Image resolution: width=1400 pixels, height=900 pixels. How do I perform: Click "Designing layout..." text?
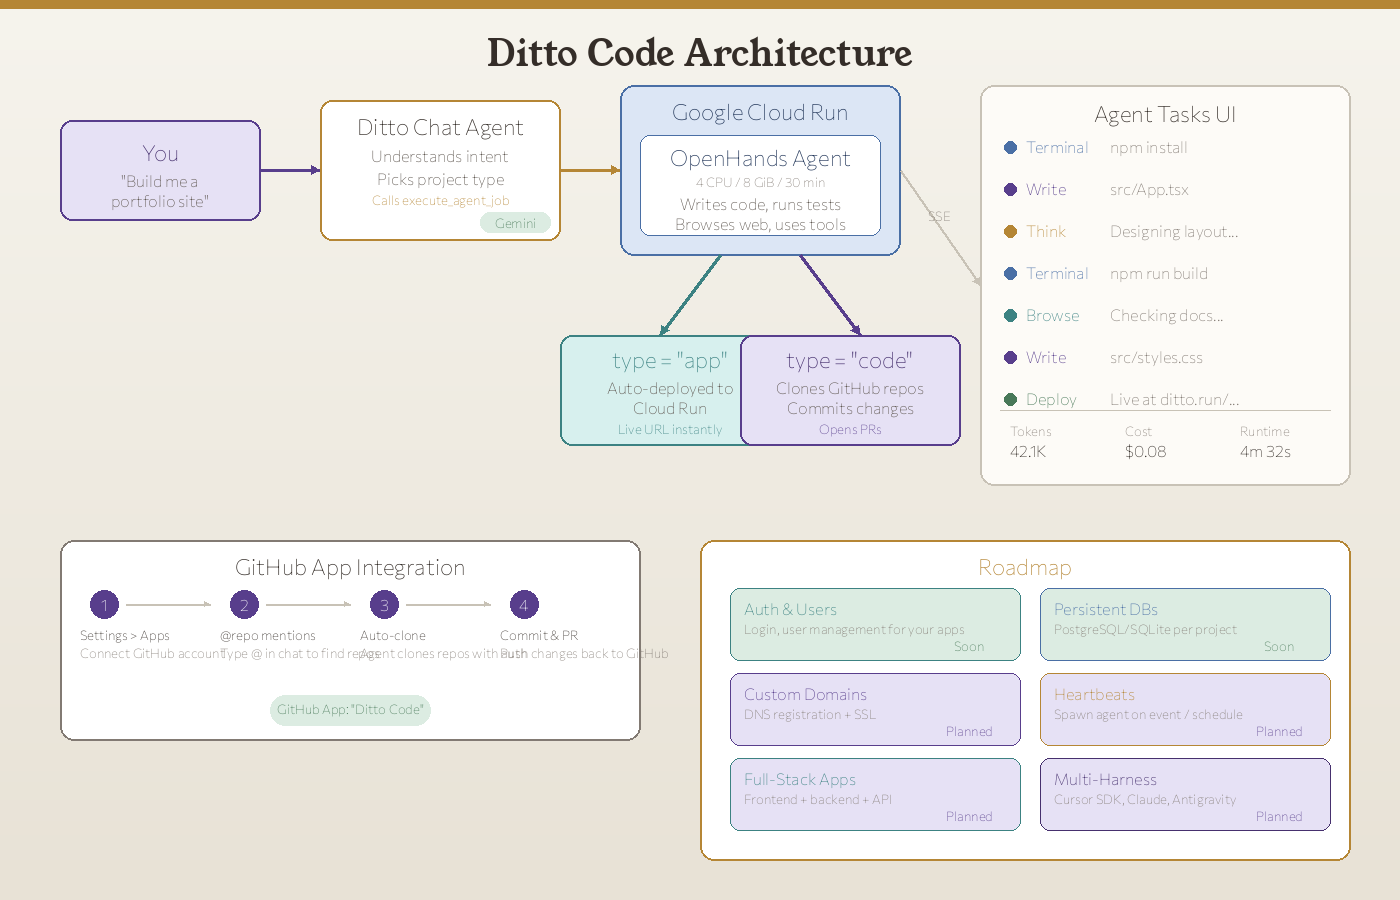1174,232
